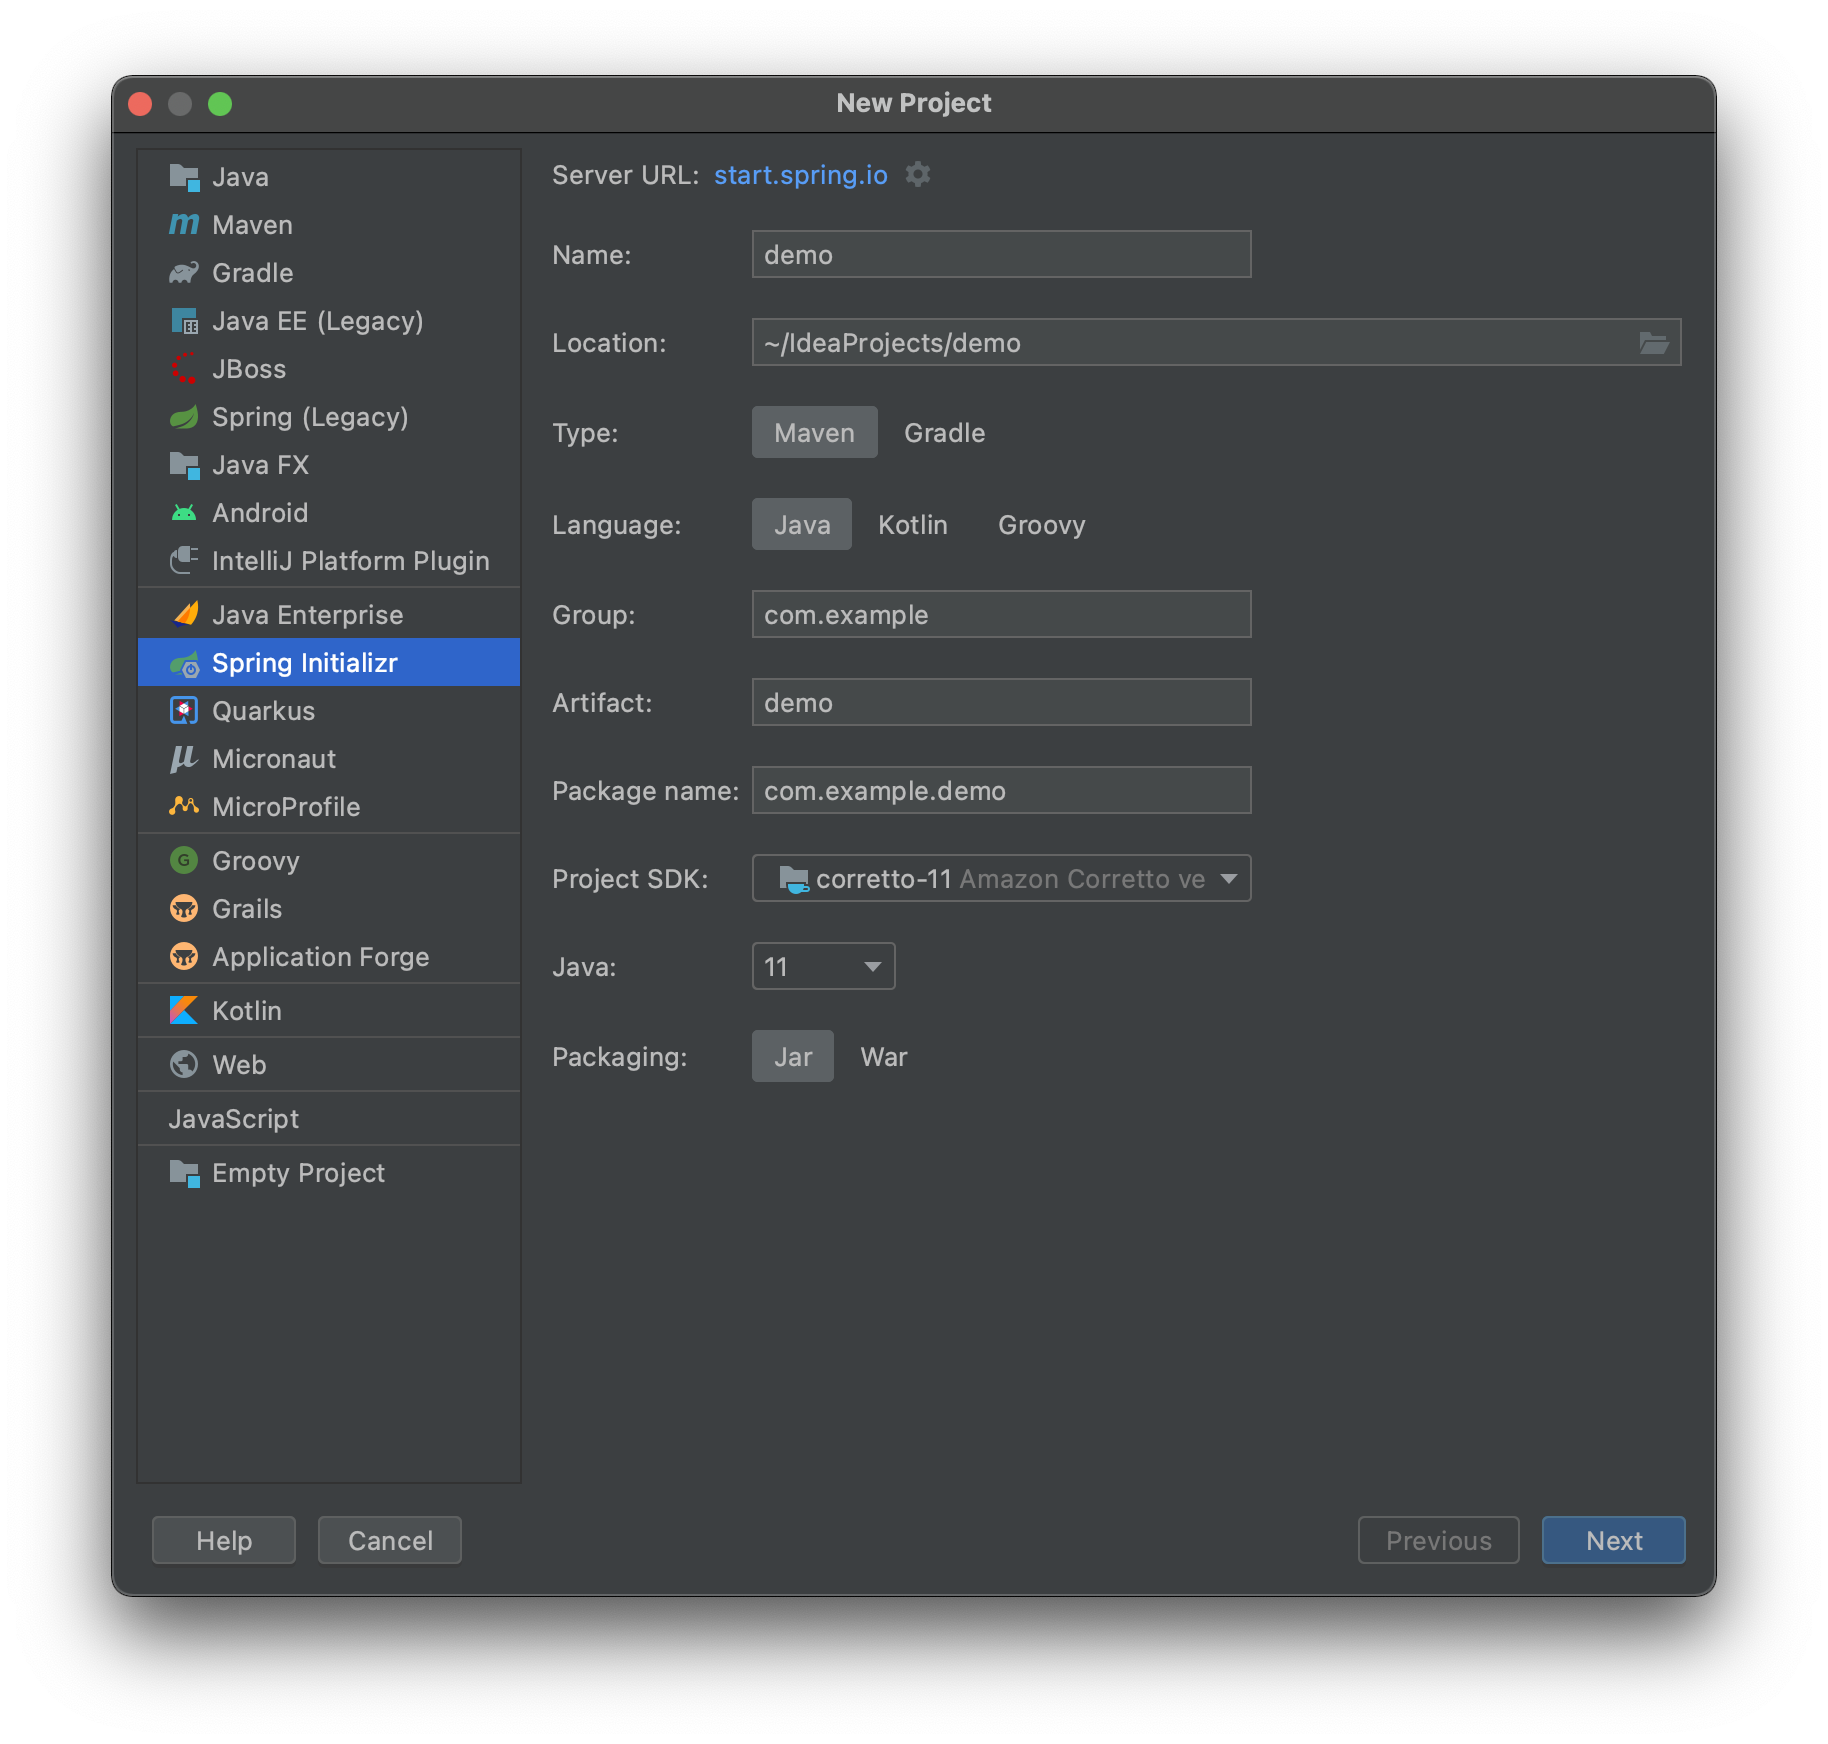
Task: Select War packaging
Action: 884,1057
